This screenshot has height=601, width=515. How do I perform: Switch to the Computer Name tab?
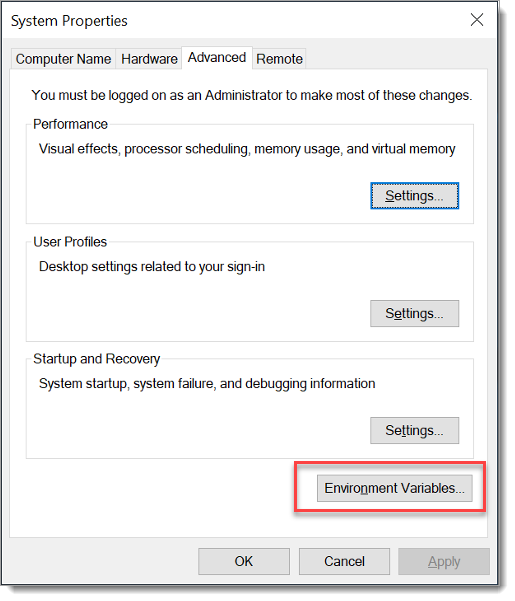coord(63,59)
